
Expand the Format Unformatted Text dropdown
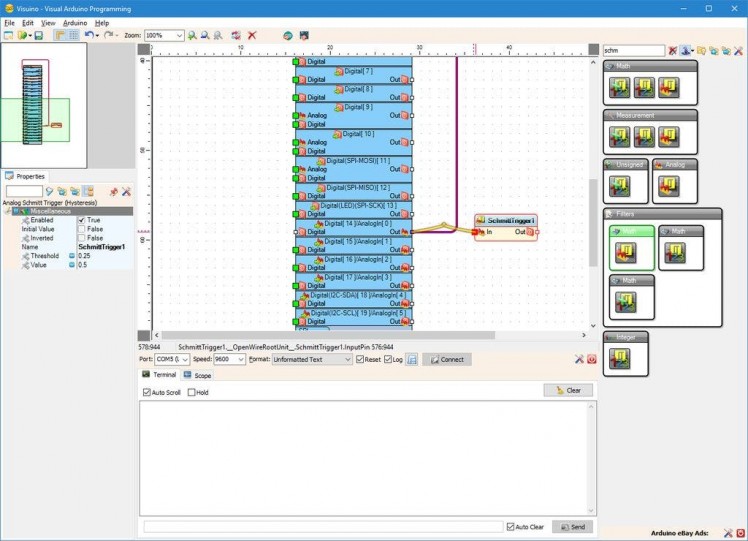347,359
